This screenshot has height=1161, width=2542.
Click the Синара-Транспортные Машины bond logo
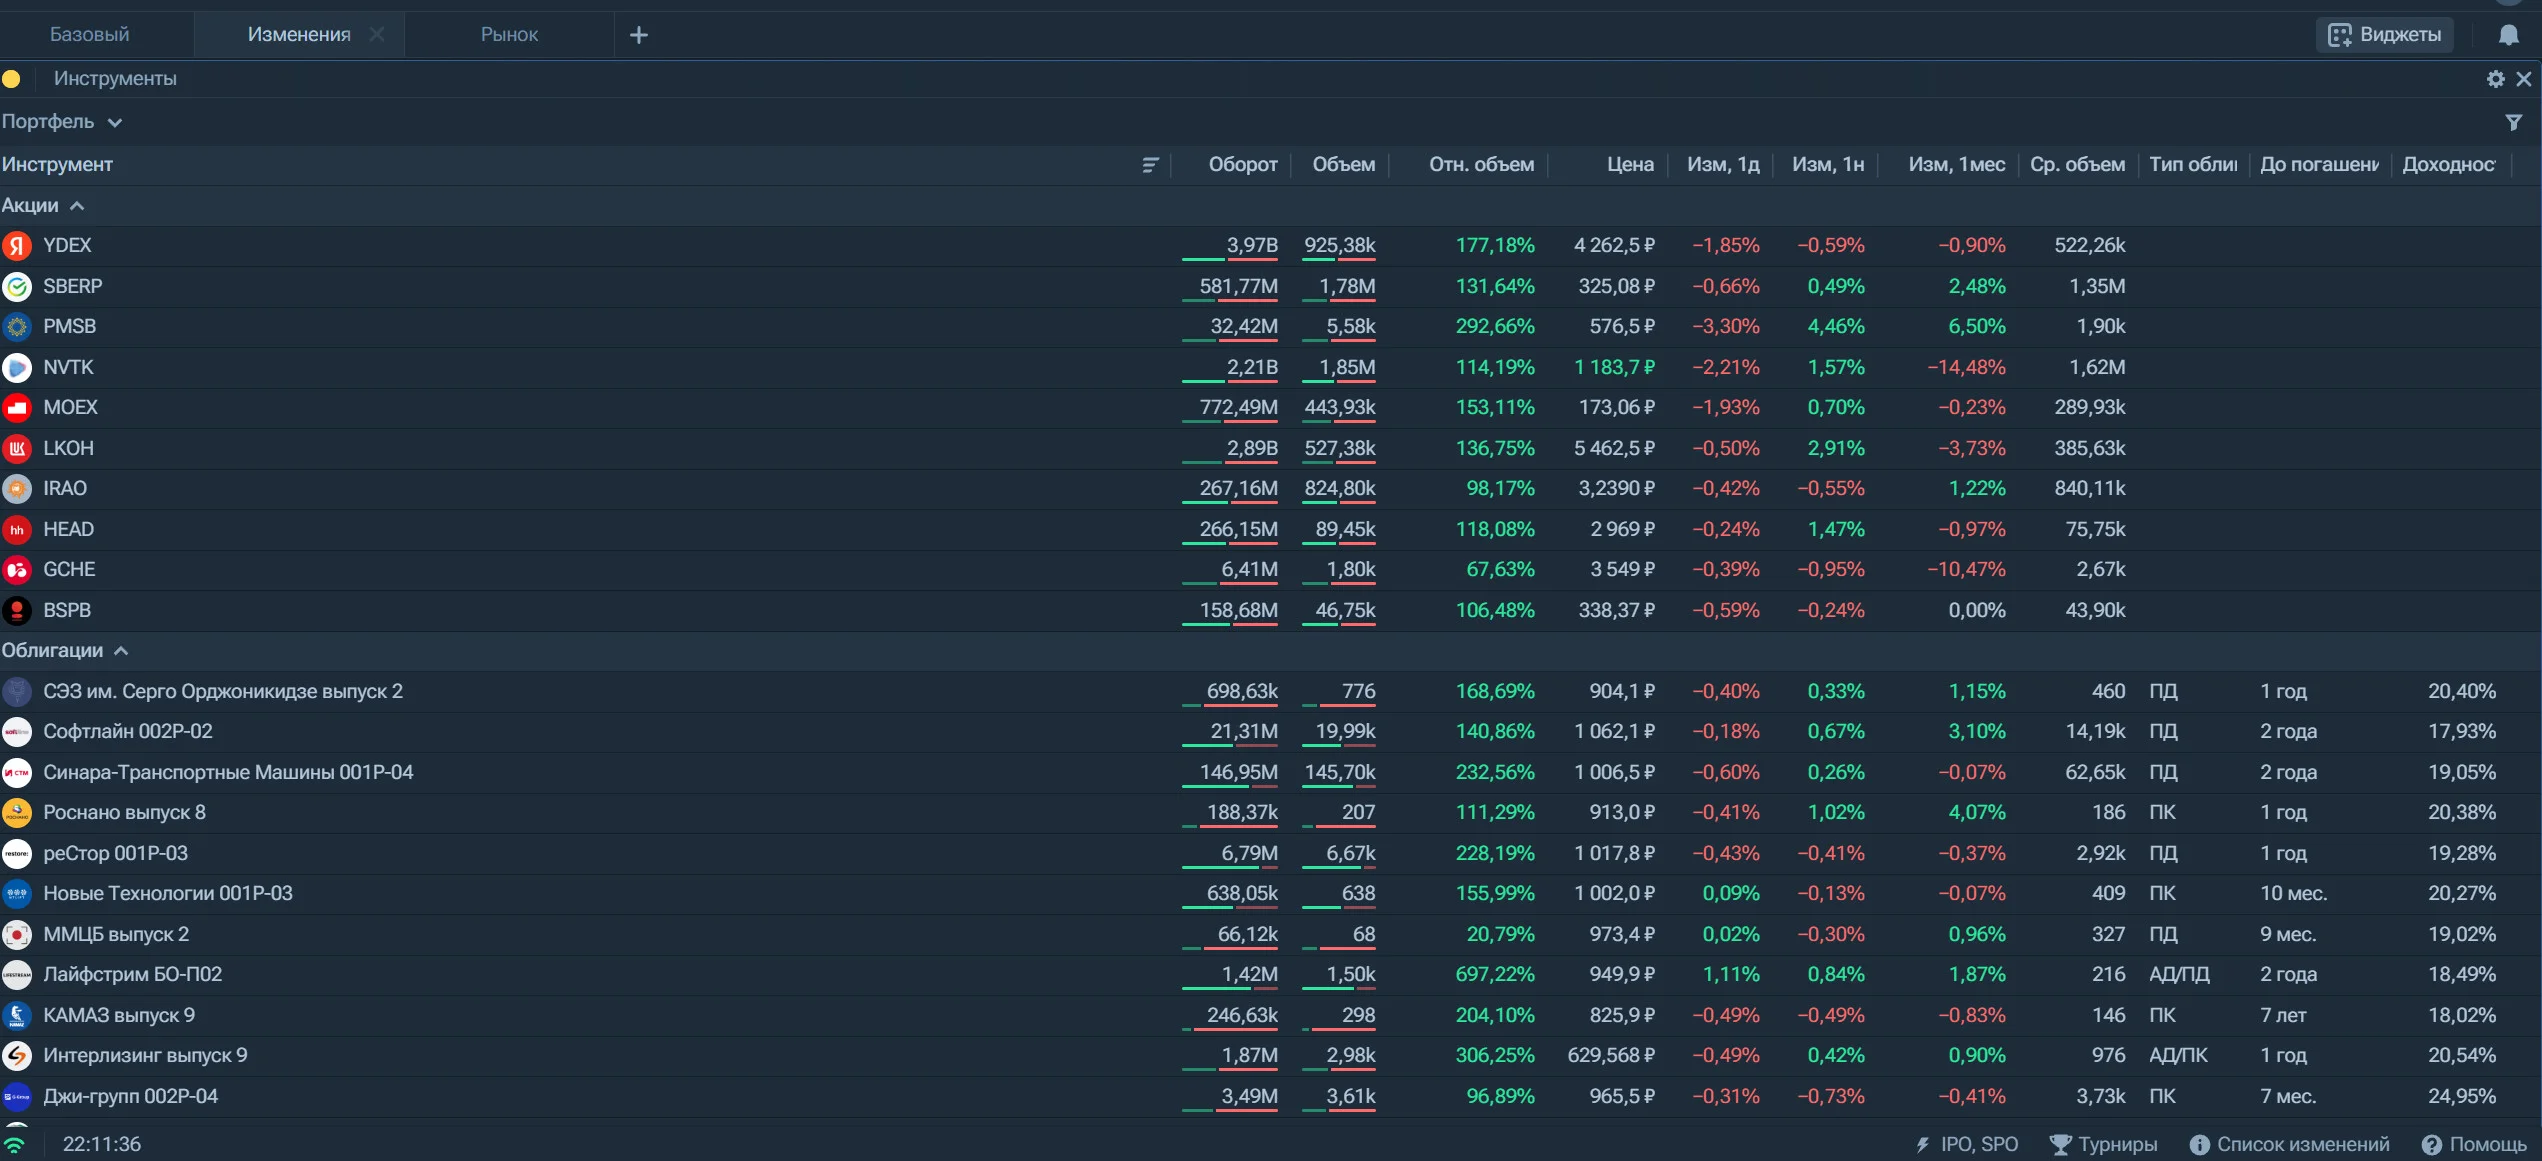[17, 773]
